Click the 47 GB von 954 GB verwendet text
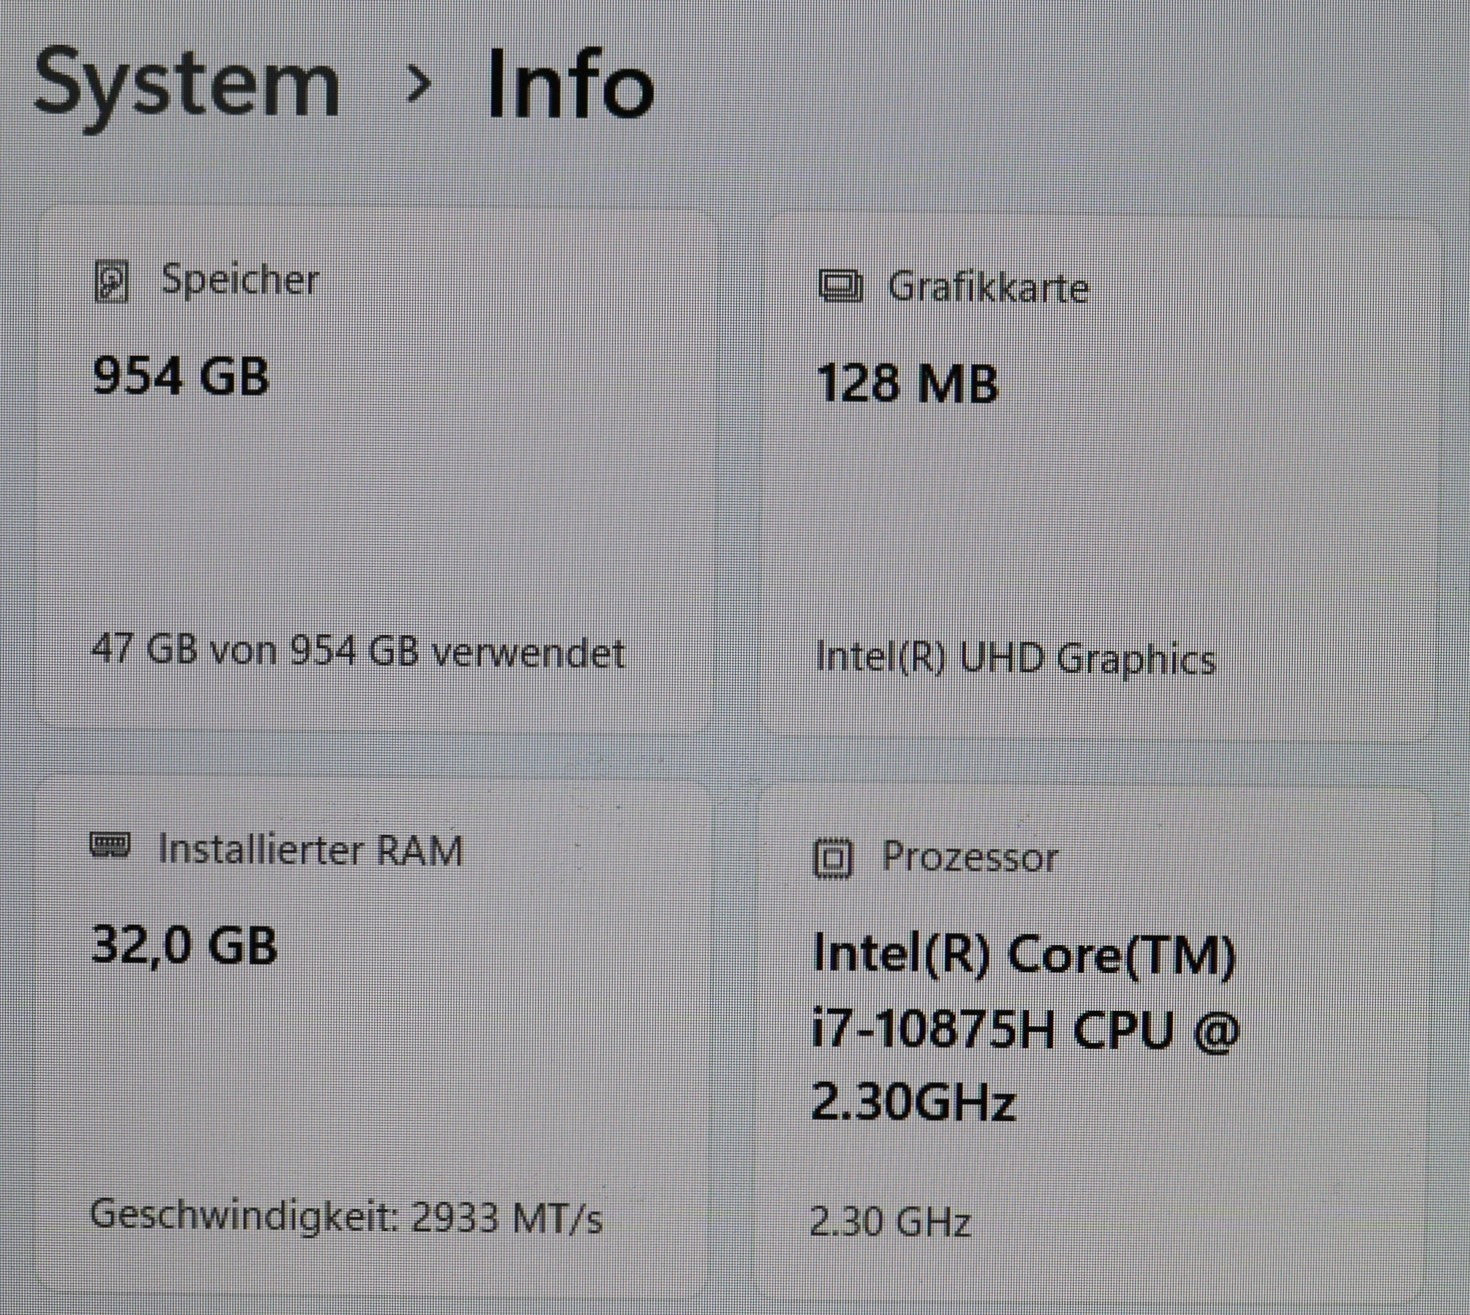This screenshot has width=1470, height=1315. click(357, 652)
